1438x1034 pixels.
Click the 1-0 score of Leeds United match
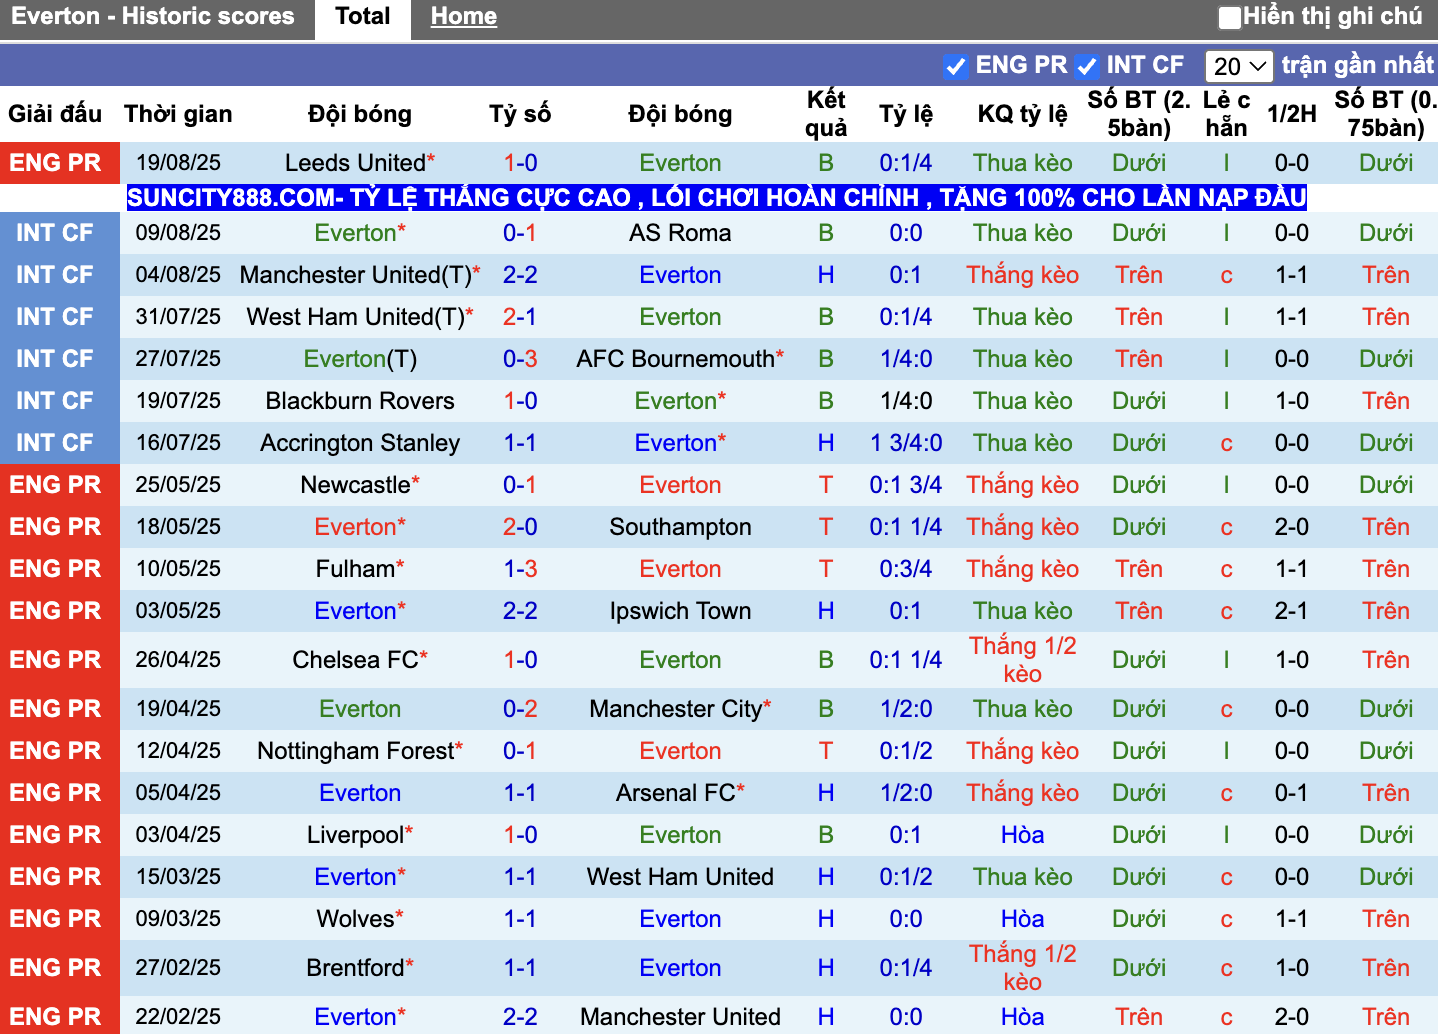(520, 163)
